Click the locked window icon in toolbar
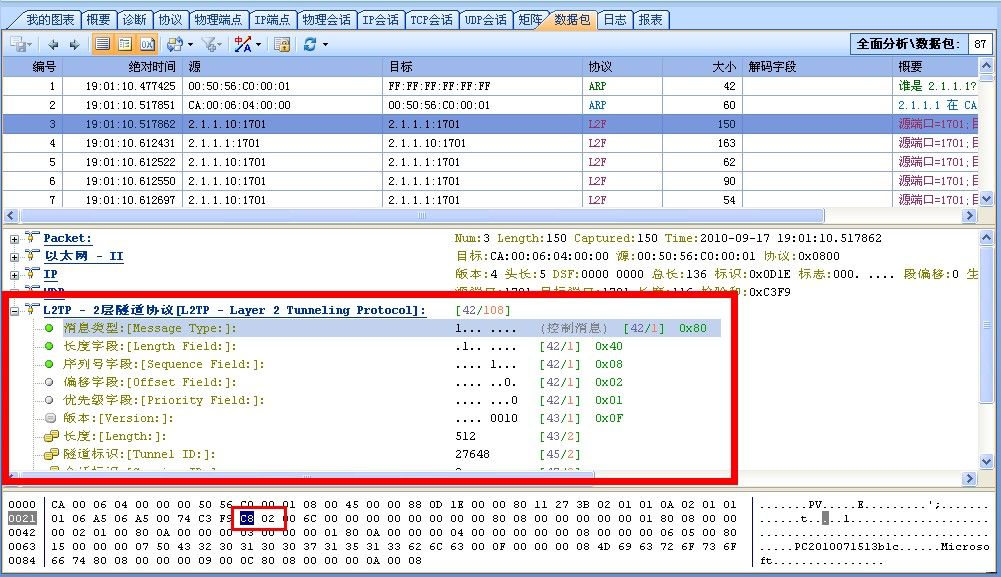The width and height of the screenshot is (1001, 577). (282, 45)
